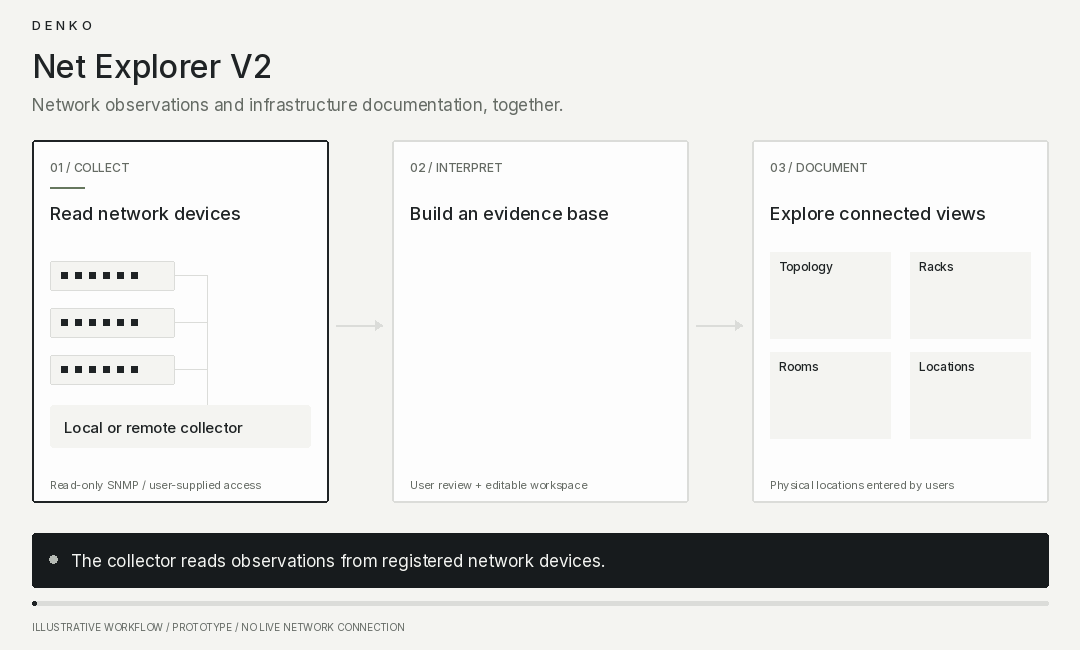The height and width of the screenshot is (650, 1080).
Task: Click the progress position dot
Action: pyautogui.click(x=34, y=603)
